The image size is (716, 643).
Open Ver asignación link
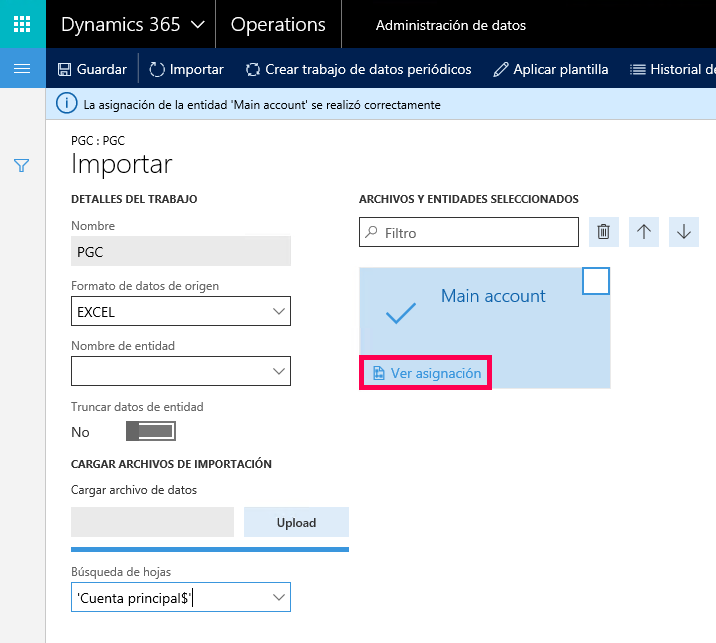point(427,373)
